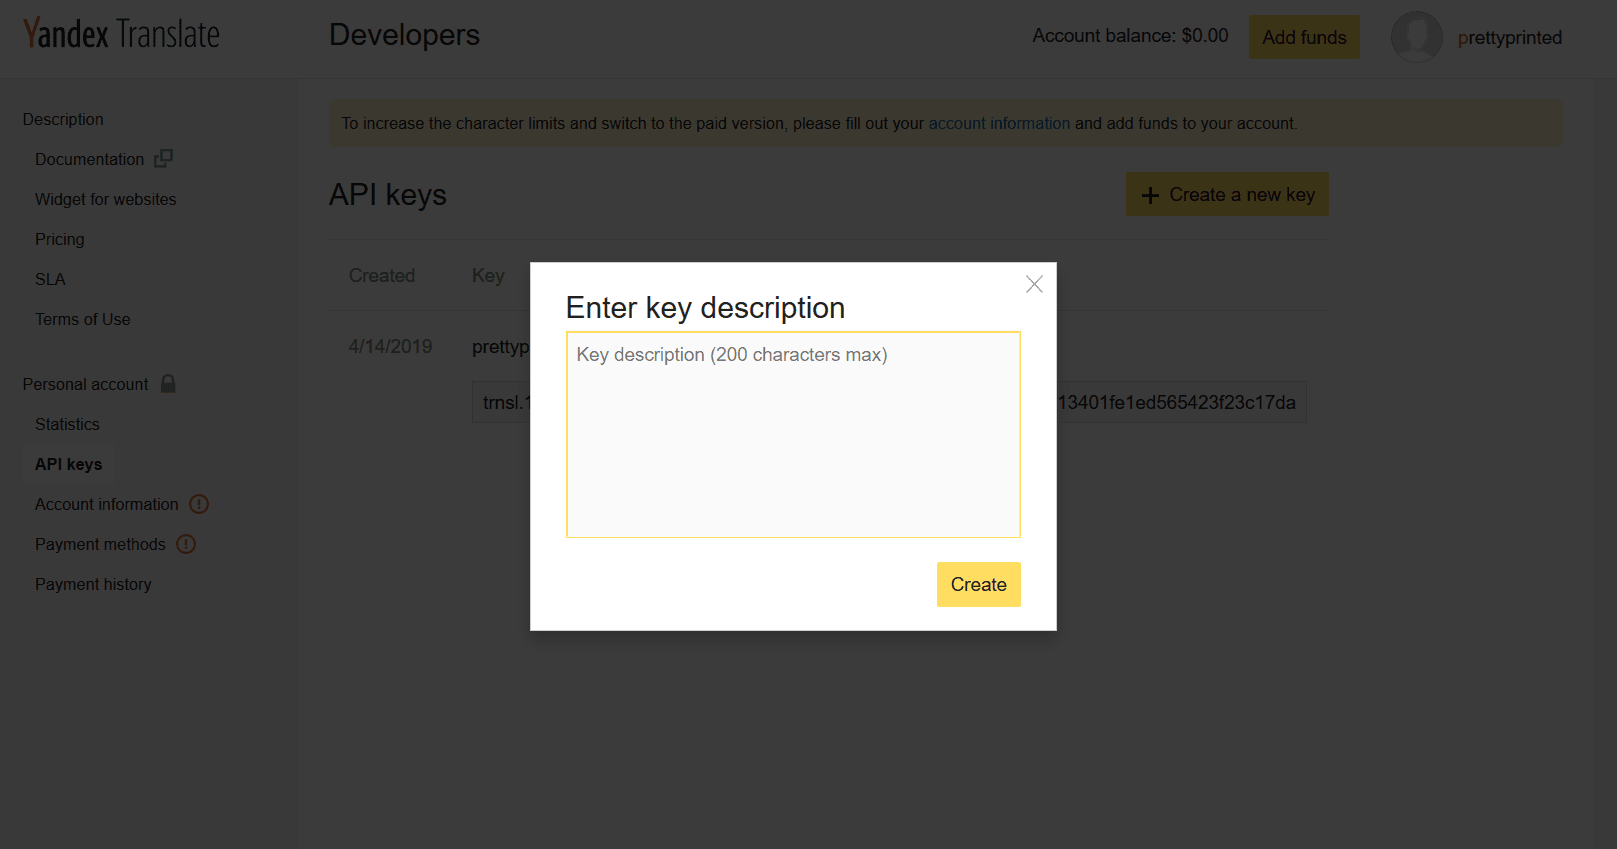Select API keys in sidebar
This screenshot has width=1617, height=849.
(68, 464)
